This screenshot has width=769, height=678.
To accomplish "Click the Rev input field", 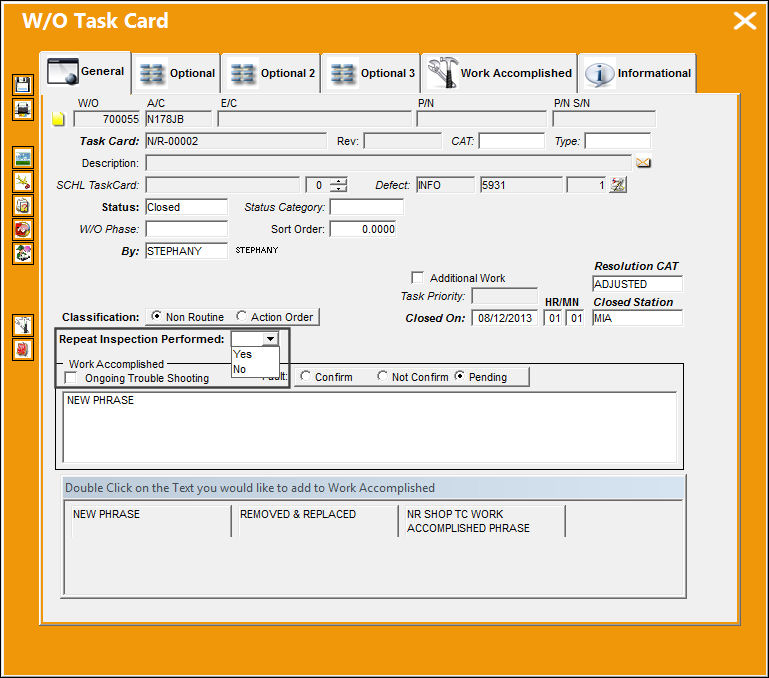I will [x=402, y=141].
